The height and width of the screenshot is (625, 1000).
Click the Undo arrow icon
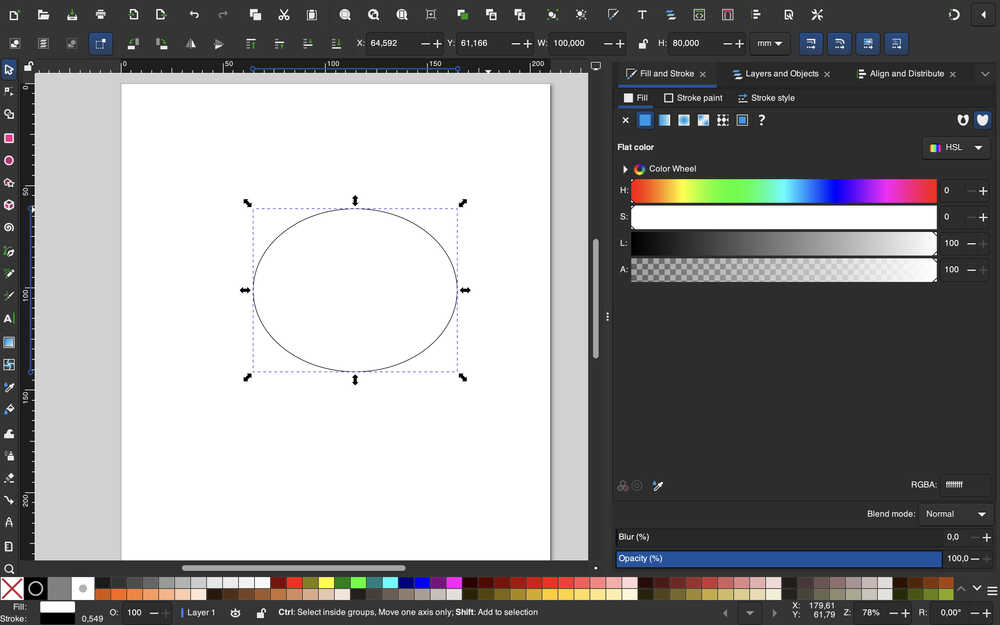[194, 15]
